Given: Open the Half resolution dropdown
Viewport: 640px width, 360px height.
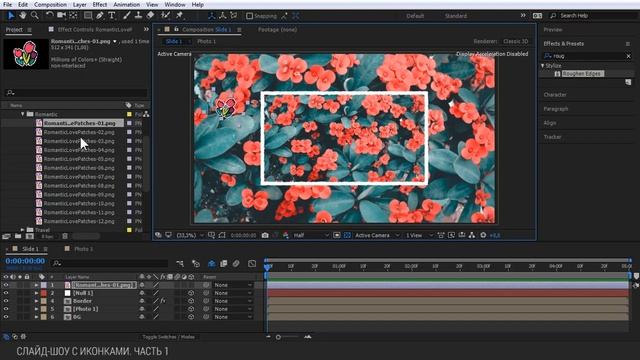Looking at the screenshot, I should coord(311,235).
